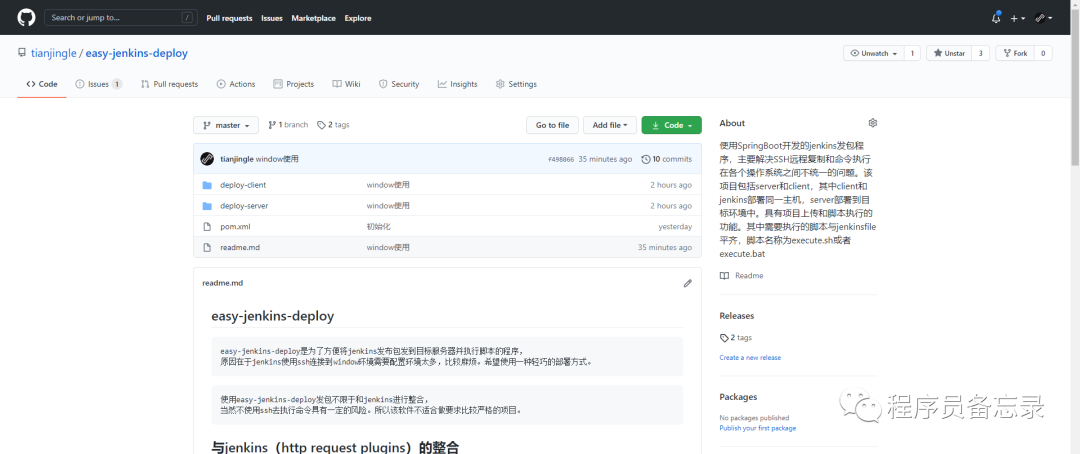Click the fork count 0
The width and height of the screenshot is (1080, 454).
(1043, 53)
